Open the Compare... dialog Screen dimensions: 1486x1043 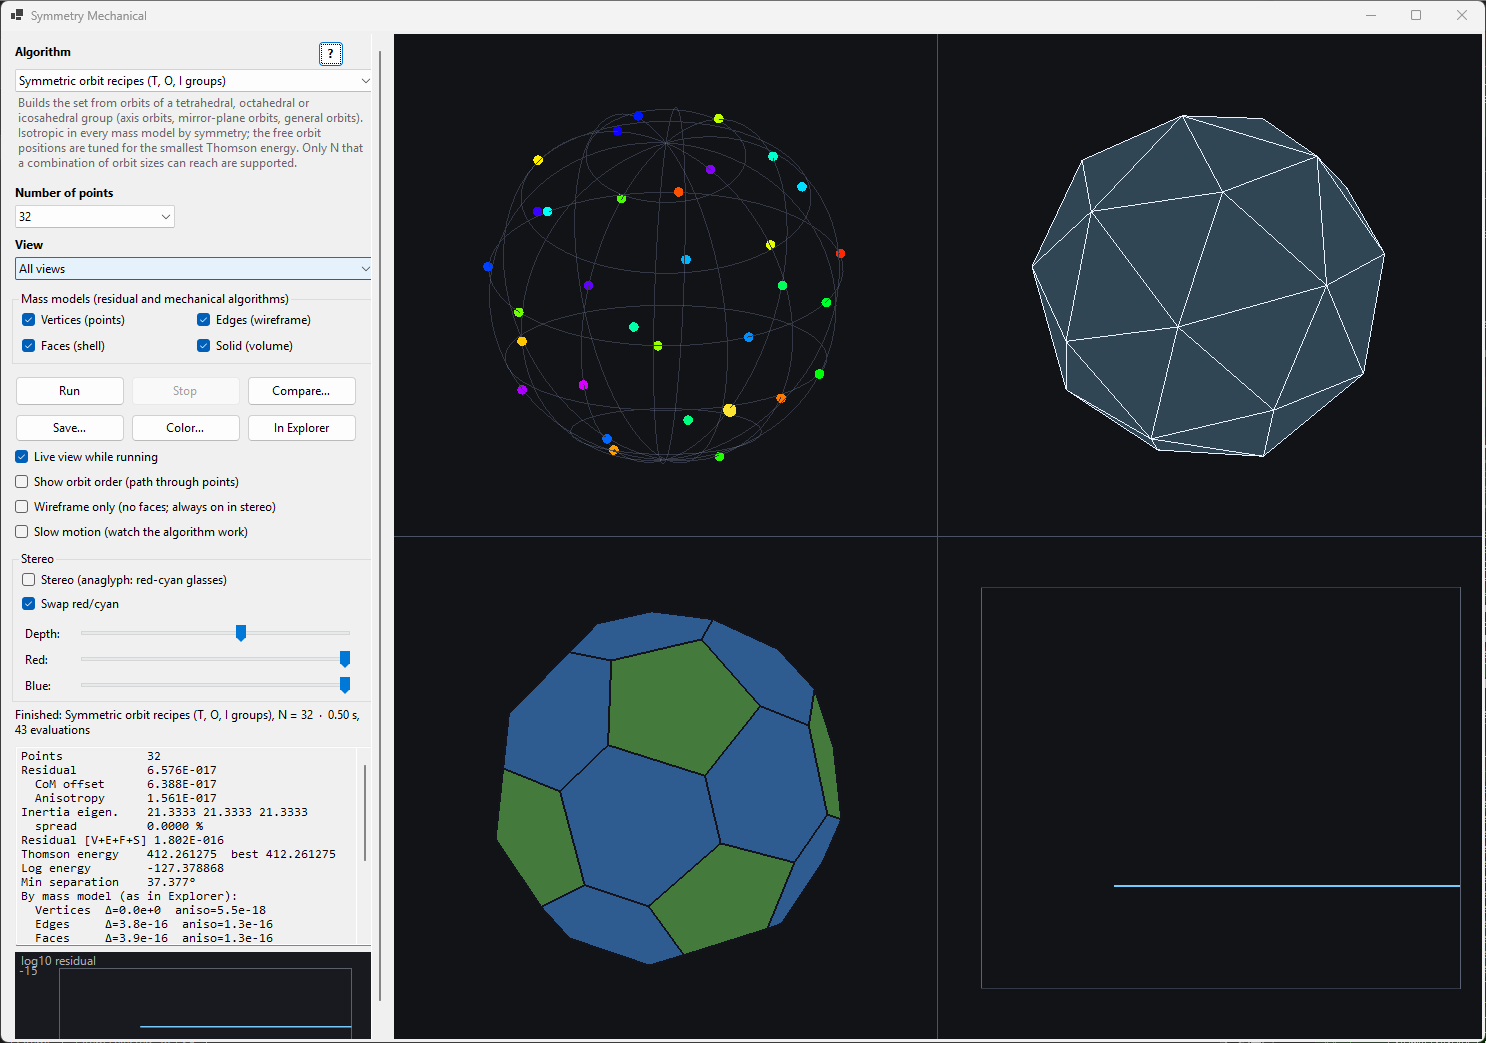click(x=301, y=391)
